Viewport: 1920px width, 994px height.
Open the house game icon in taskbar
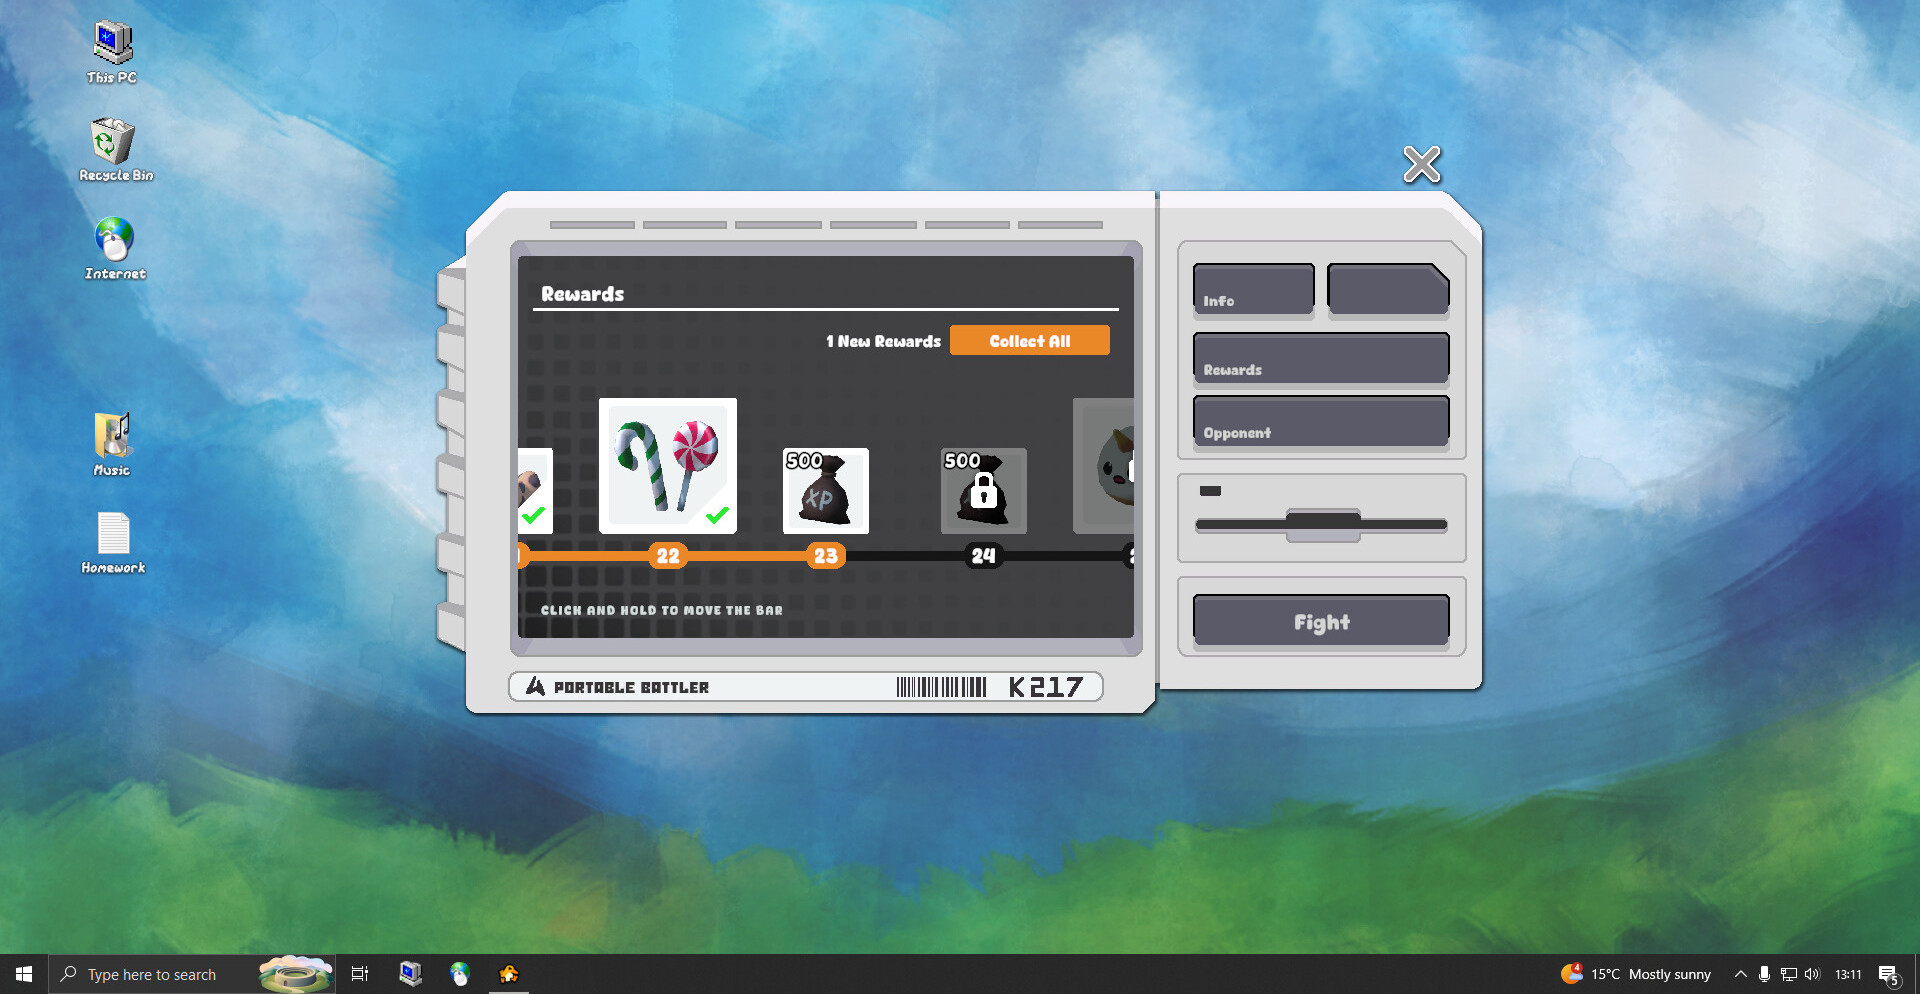[x=509, y=974]
